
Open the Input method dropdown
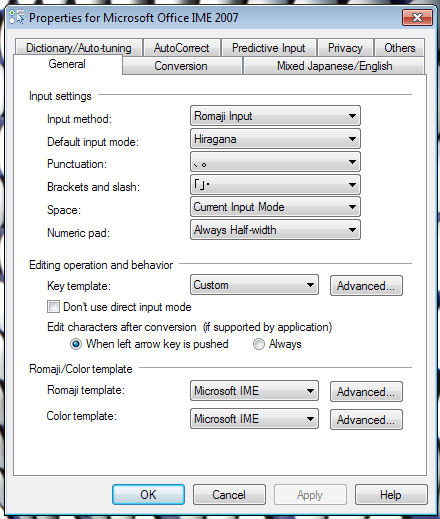[x=275, y=116]
